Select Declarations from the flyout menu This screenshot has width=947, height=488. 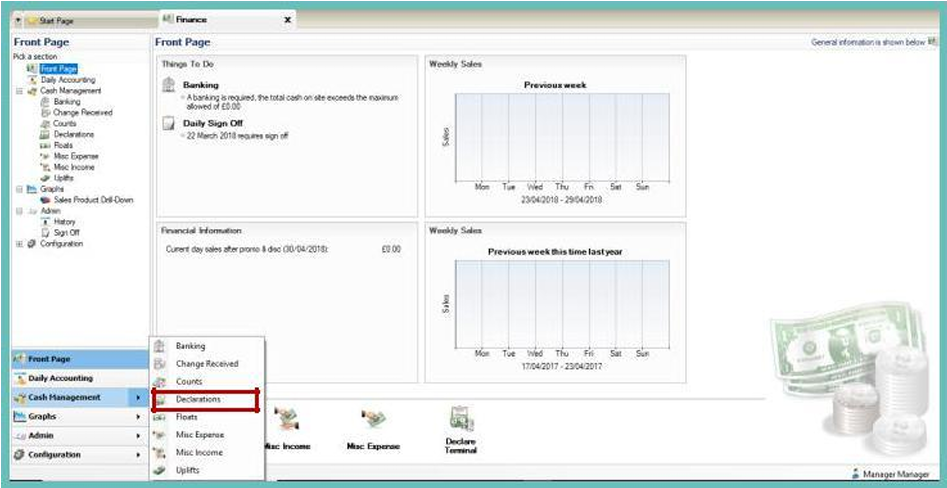coord(198,399)
